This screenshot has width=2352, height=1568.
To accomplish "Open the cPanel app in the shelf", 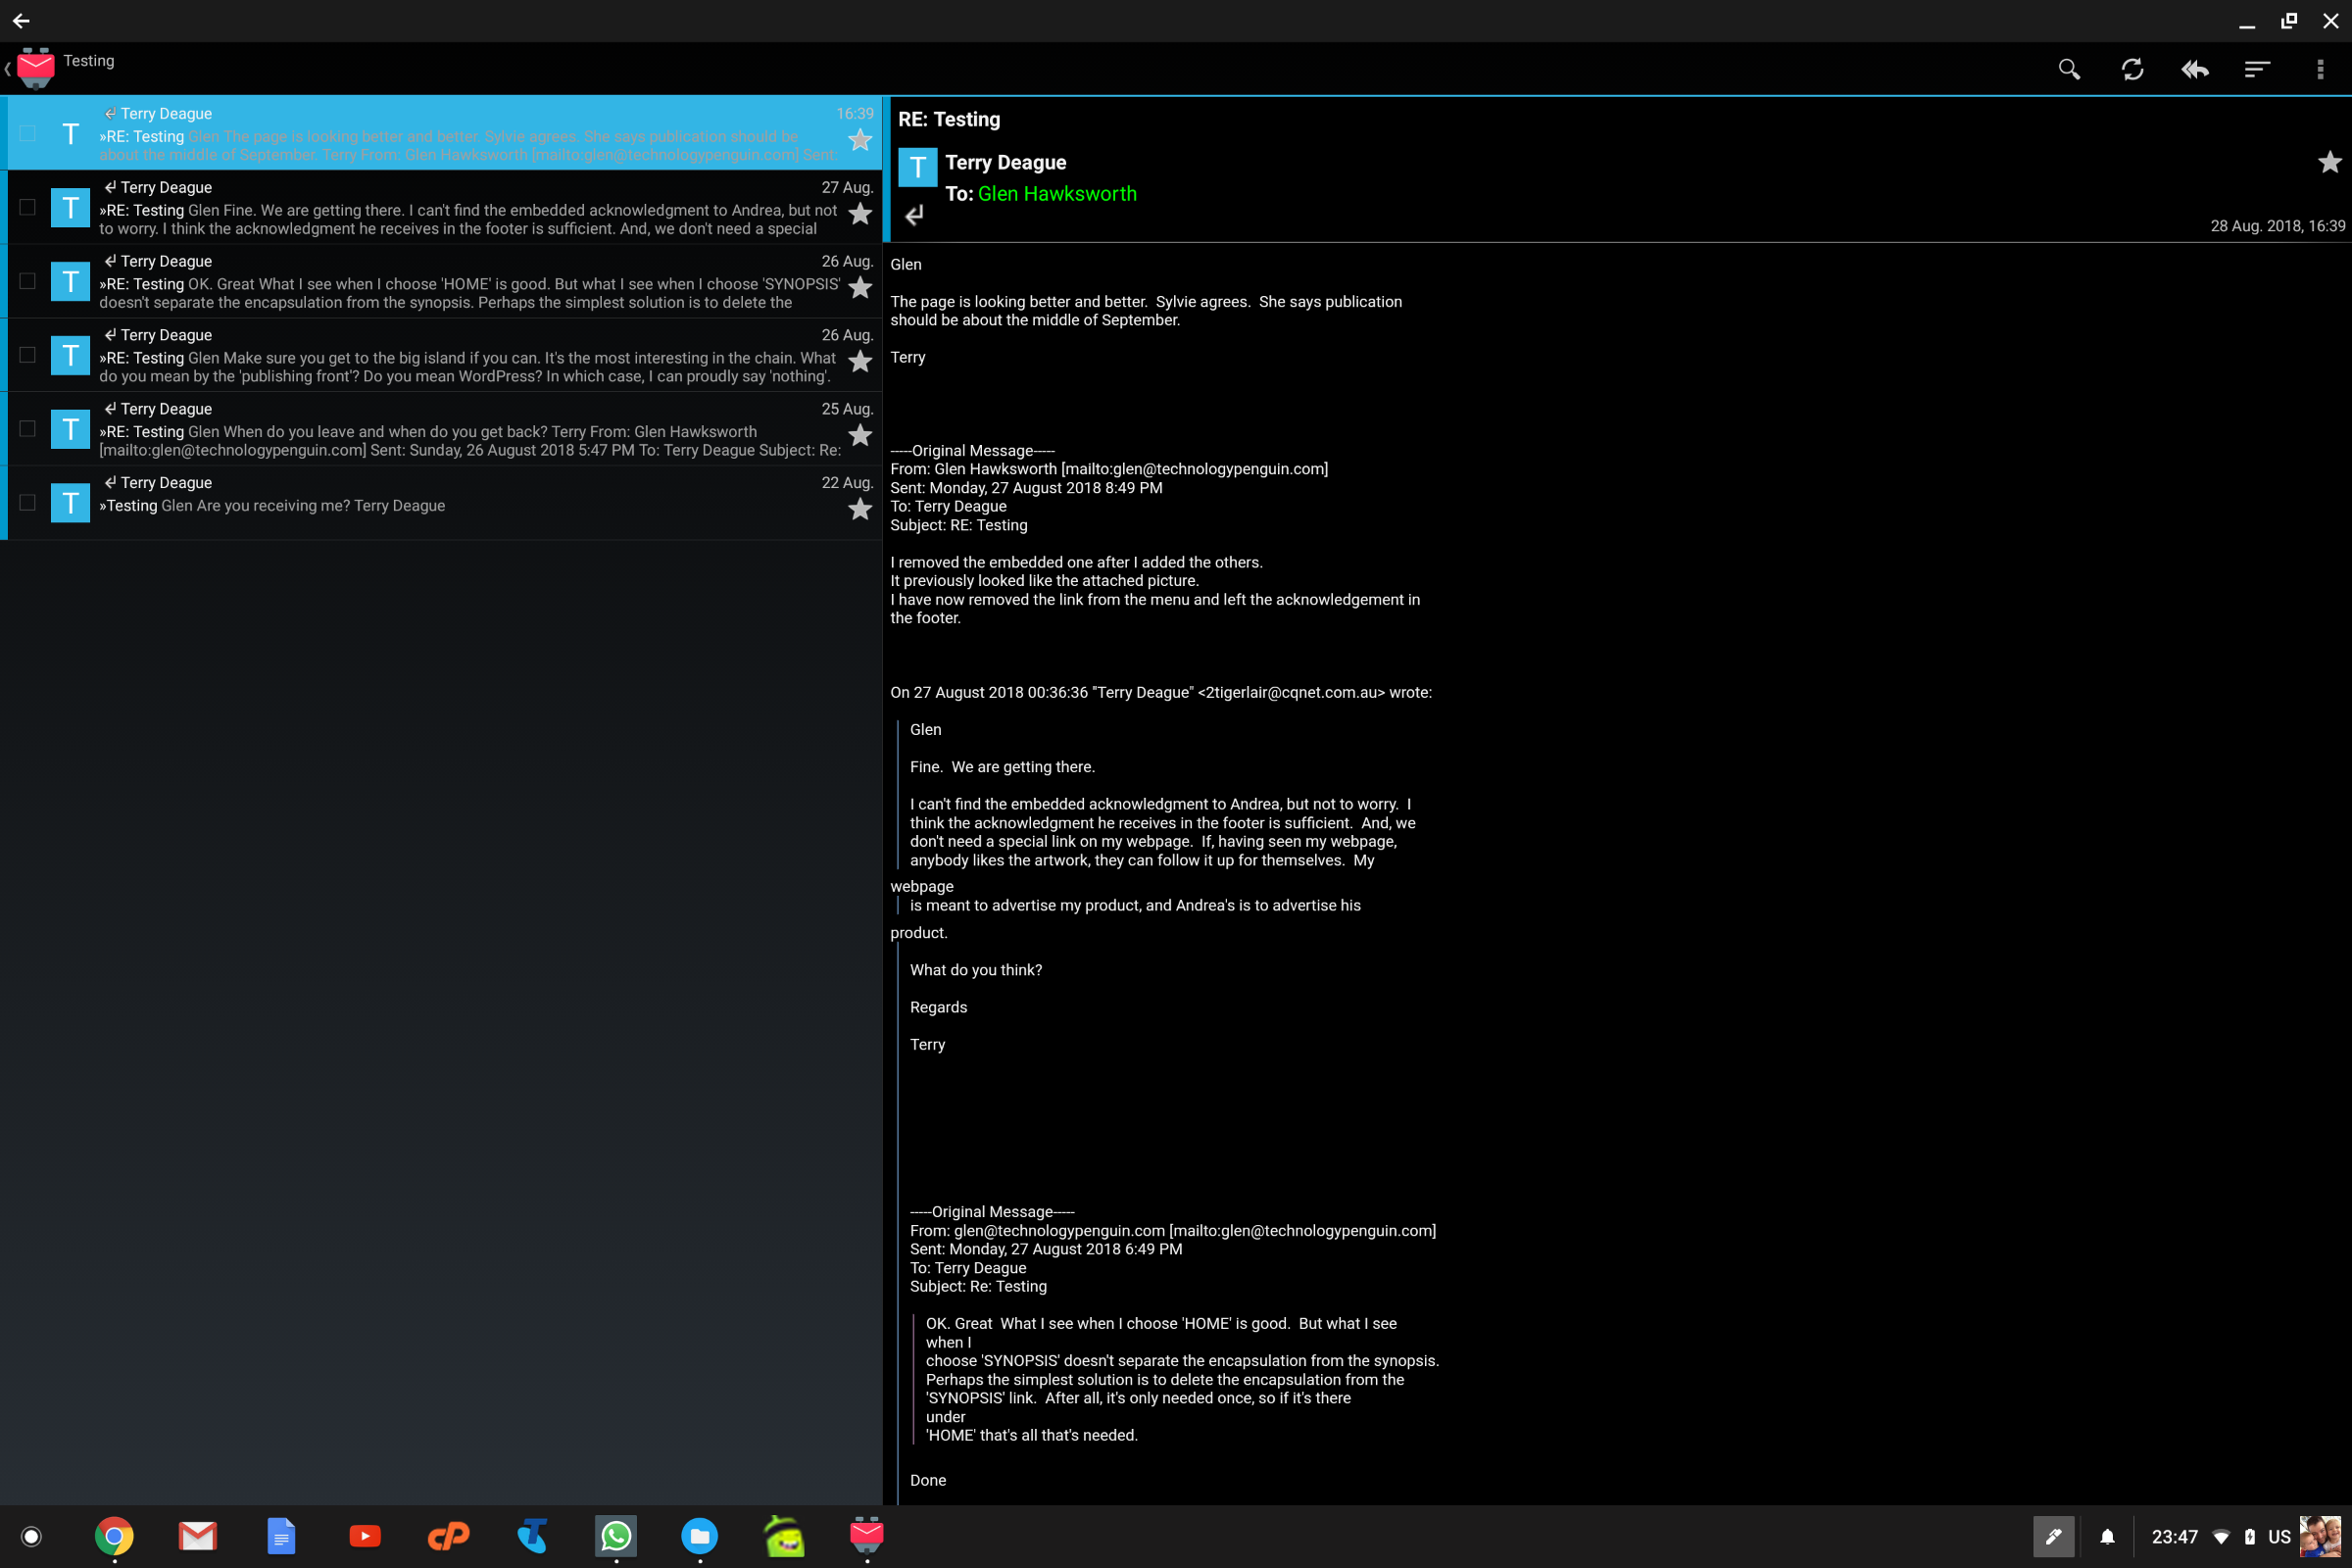I will (x=449, y=1536).
